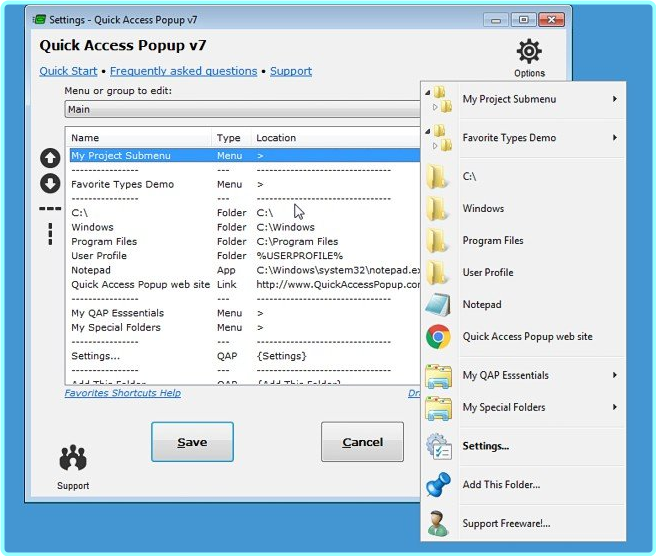The height and width of the screenshot is (556, 656).
Task: Choose Settings... from popup menu
Action: point(485,446)
